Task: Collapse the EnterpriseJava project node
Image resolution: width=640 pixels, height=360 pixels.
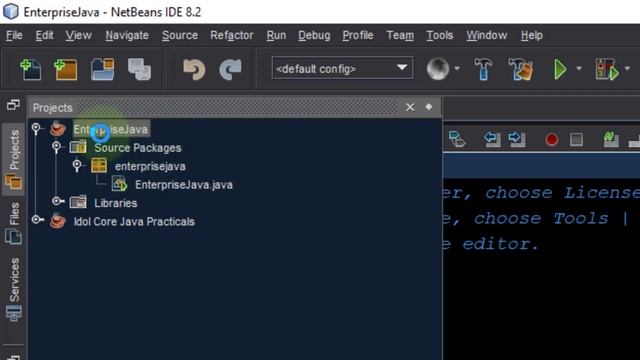Action: tap(36, 129)
